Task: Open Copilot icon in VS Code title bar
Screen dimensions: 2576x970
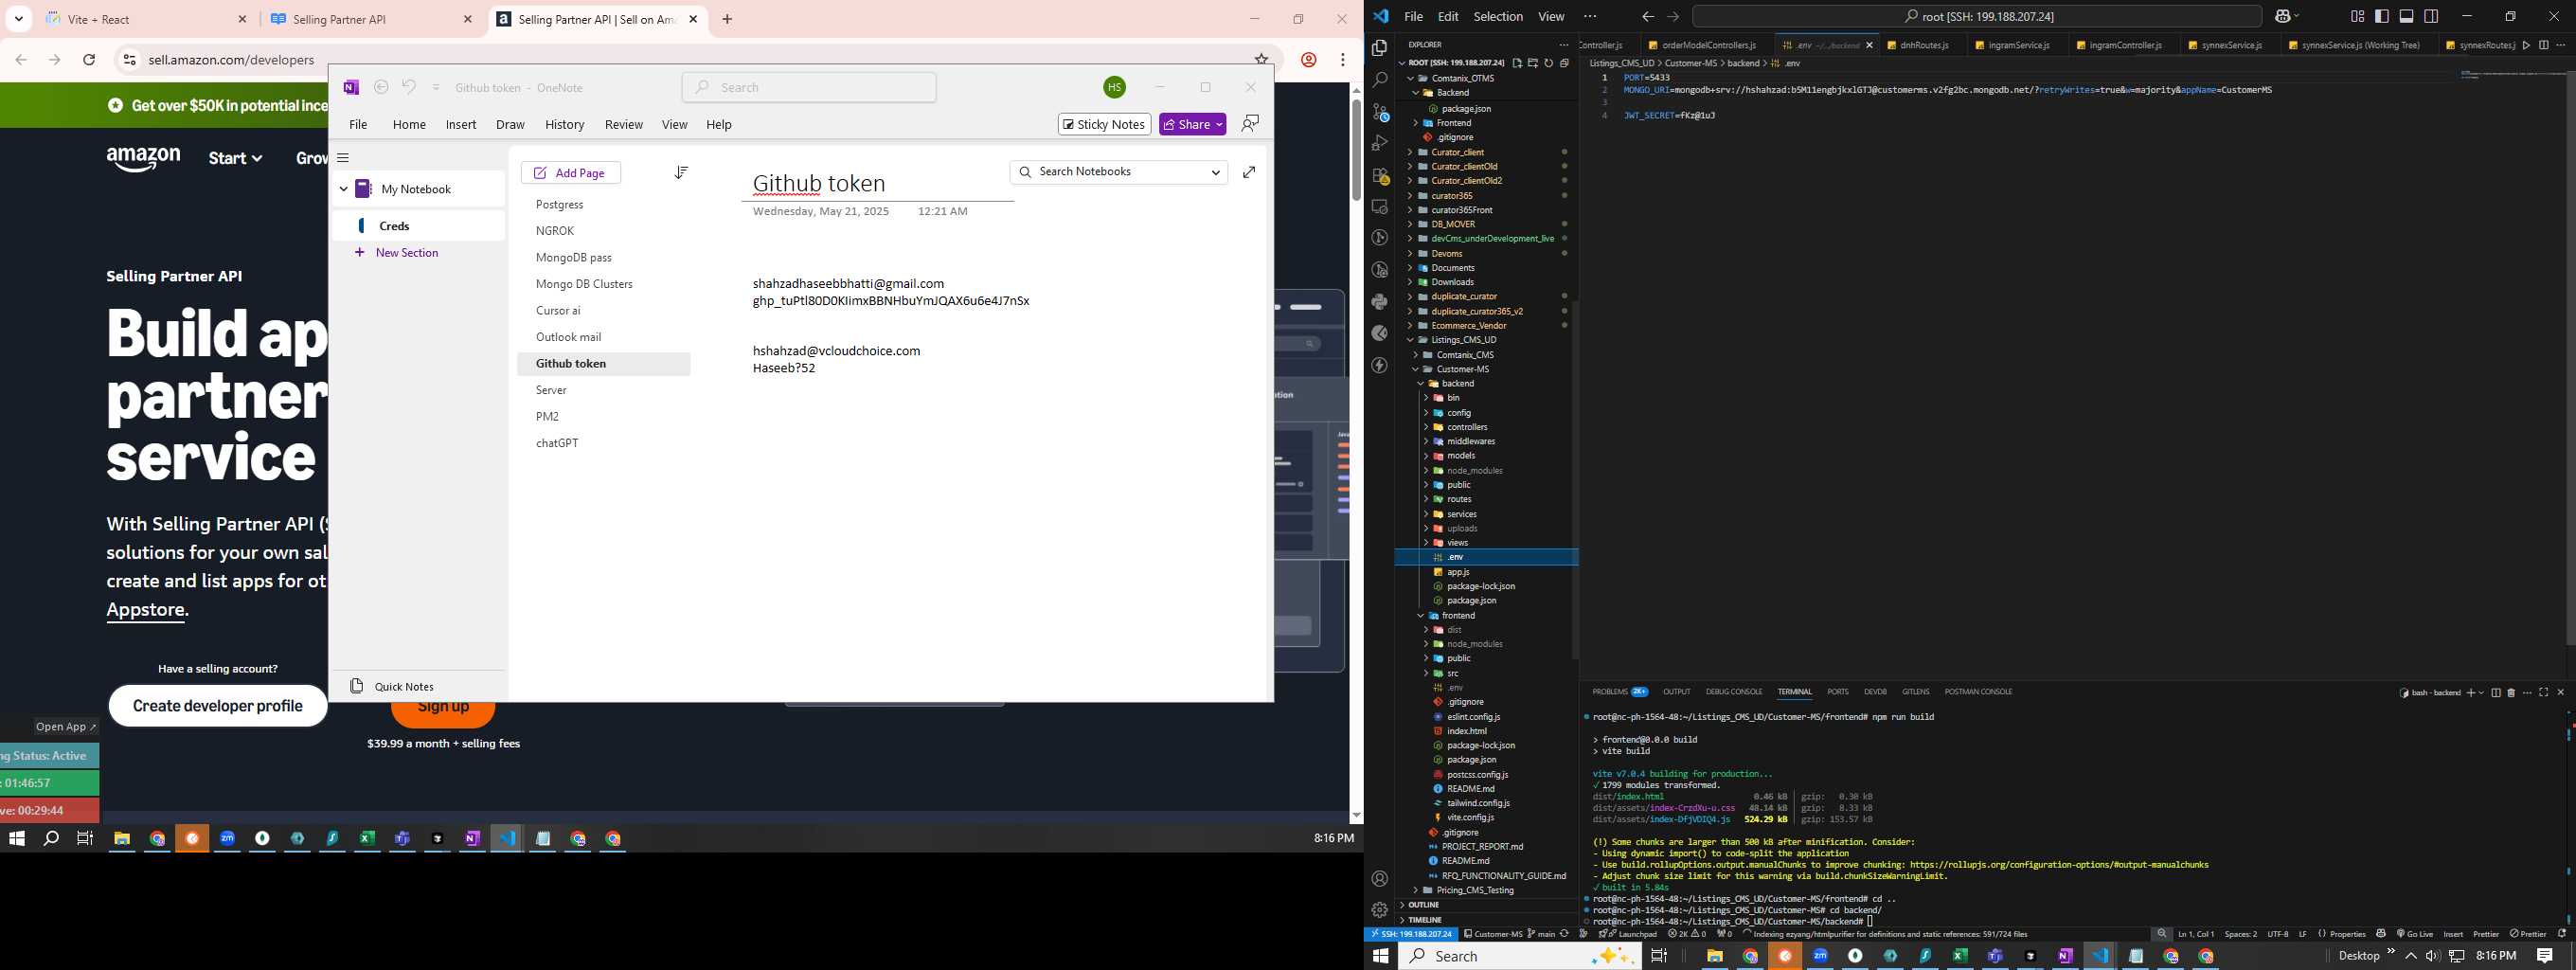Action: [x=2283, y=16]
